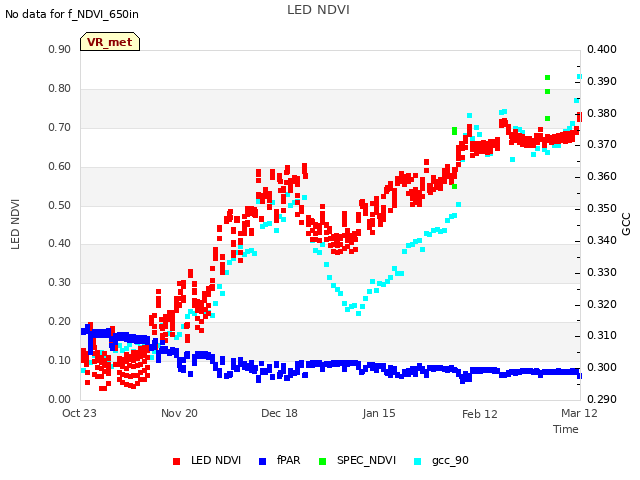Viewport: 640px width, 480px height.
Task: Select the cyan gcc_90 legend swatch
Action: coord(418,461)
